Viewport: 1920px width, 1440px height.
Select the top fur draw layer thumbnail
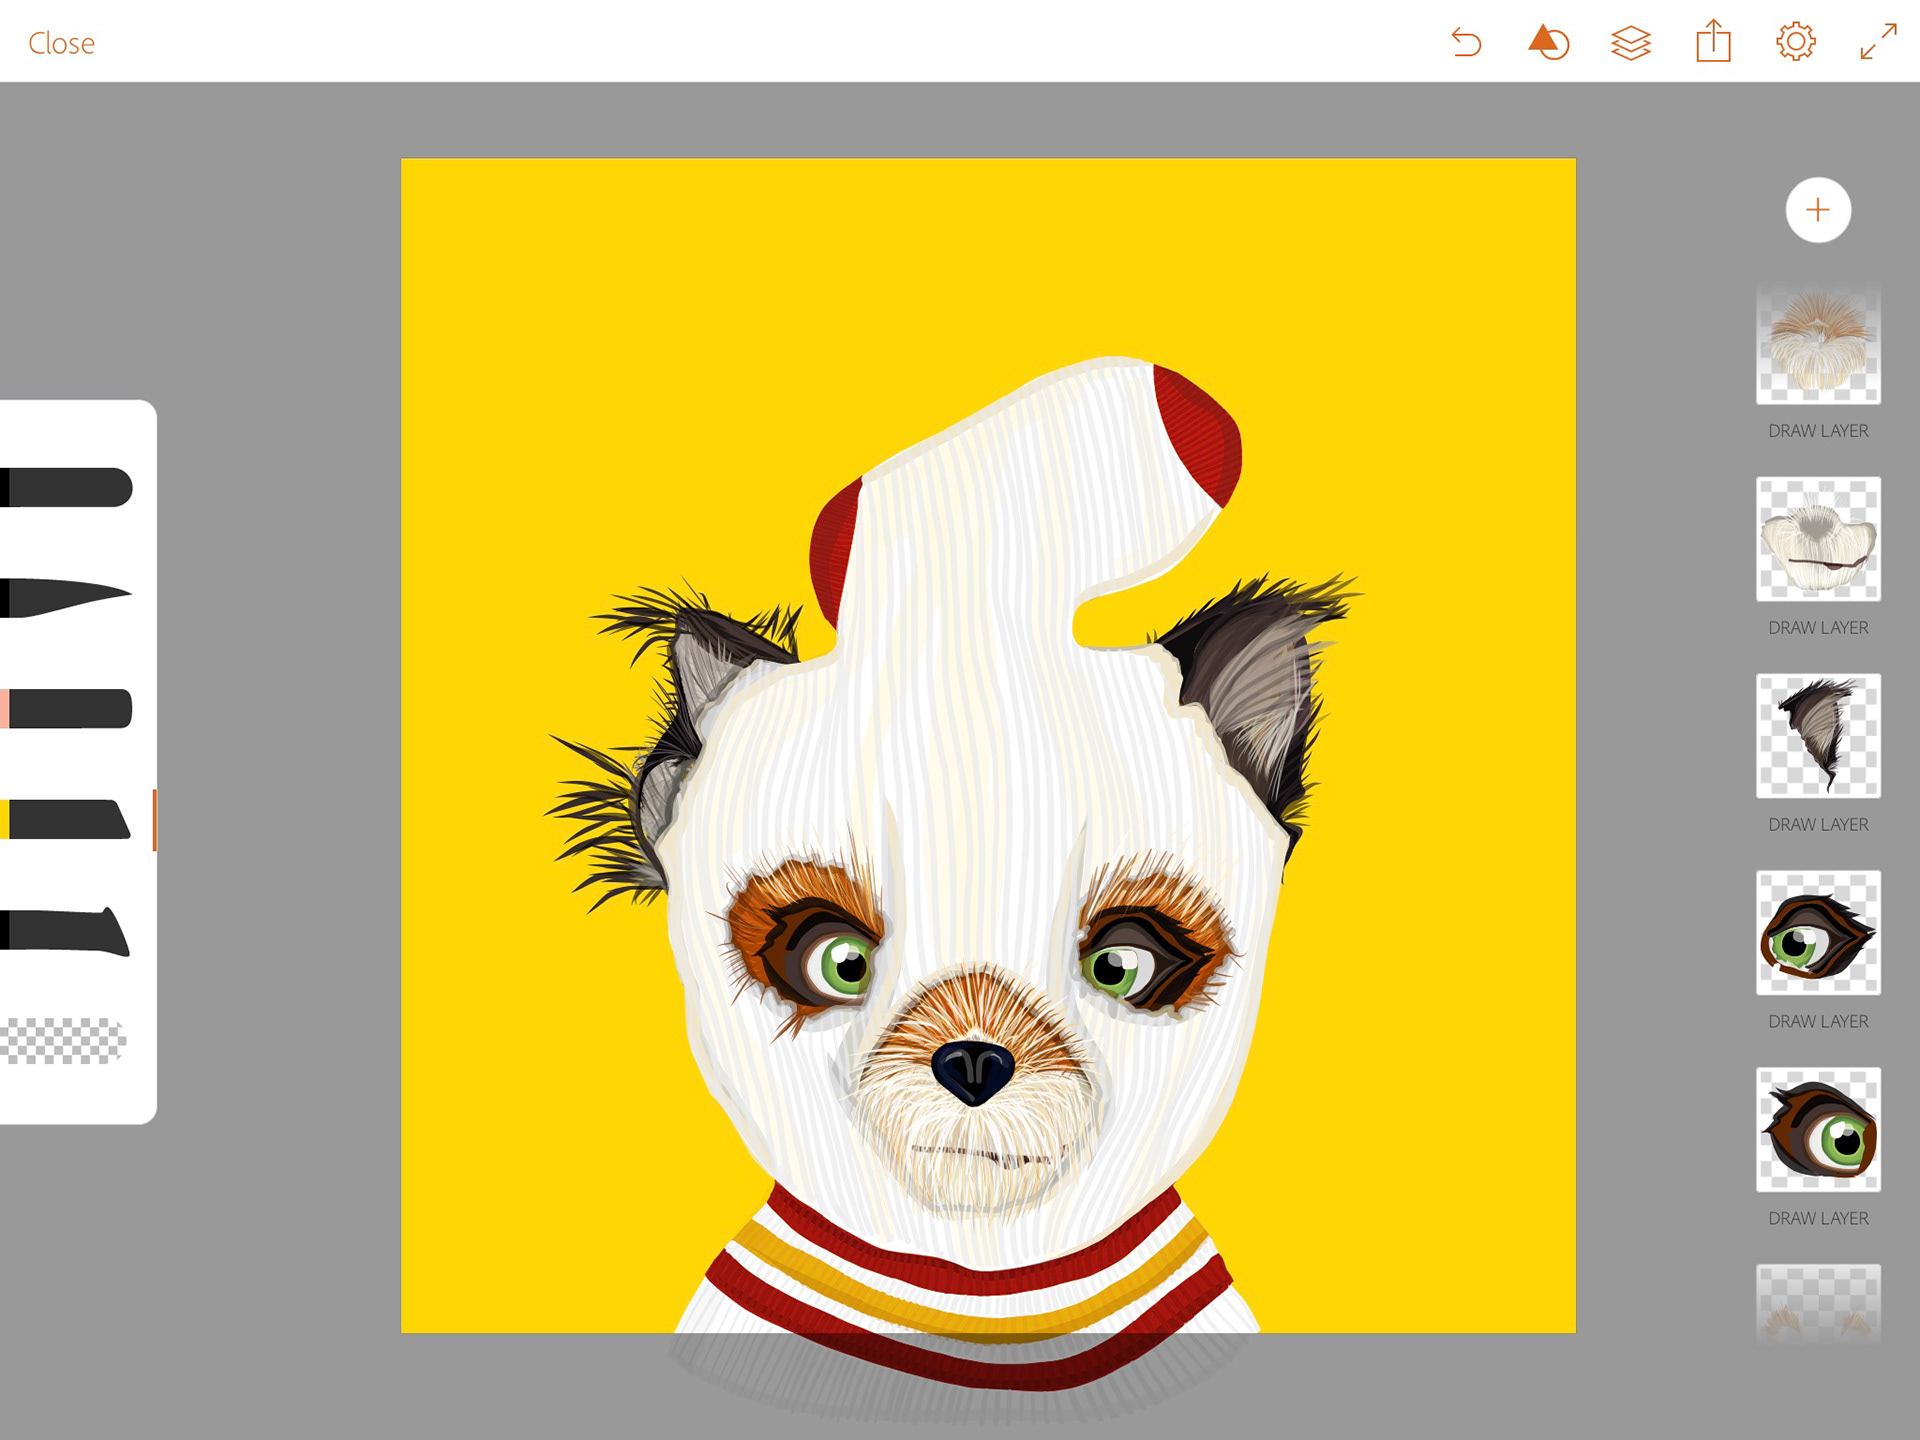(x=1818, y=342)
